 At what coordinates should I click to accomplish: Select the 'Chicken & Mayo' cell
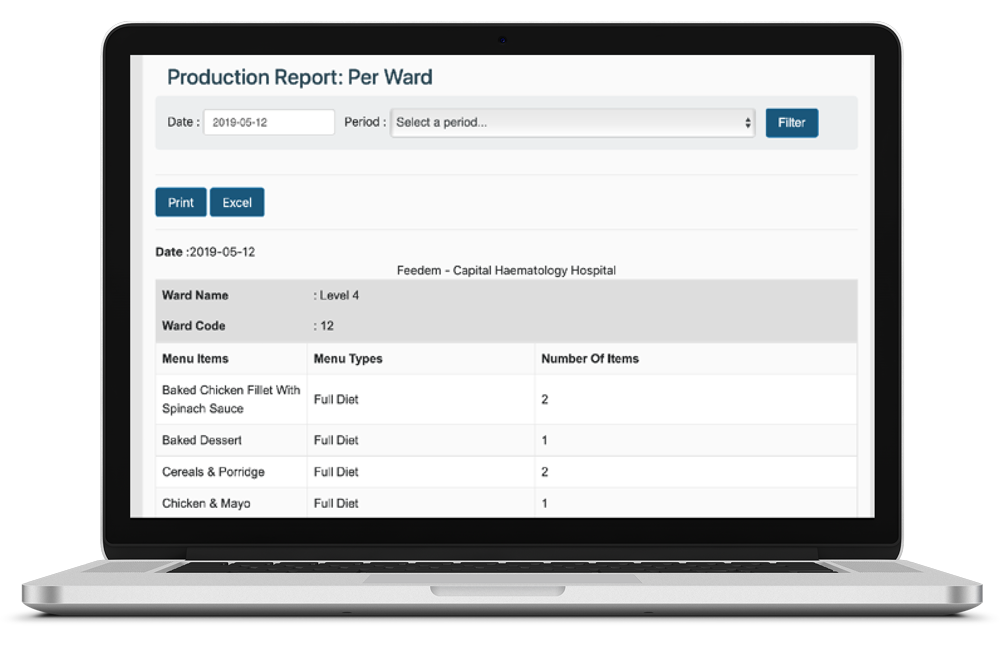click(231, 503)
